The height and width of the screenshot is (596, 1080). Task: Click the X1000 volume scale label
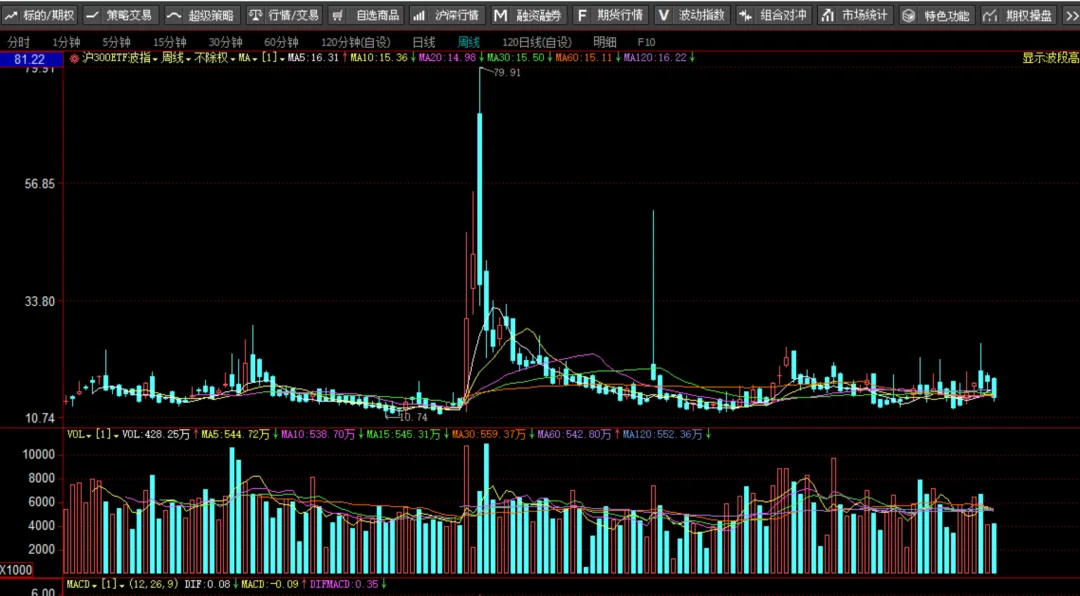tap(16, 570)
